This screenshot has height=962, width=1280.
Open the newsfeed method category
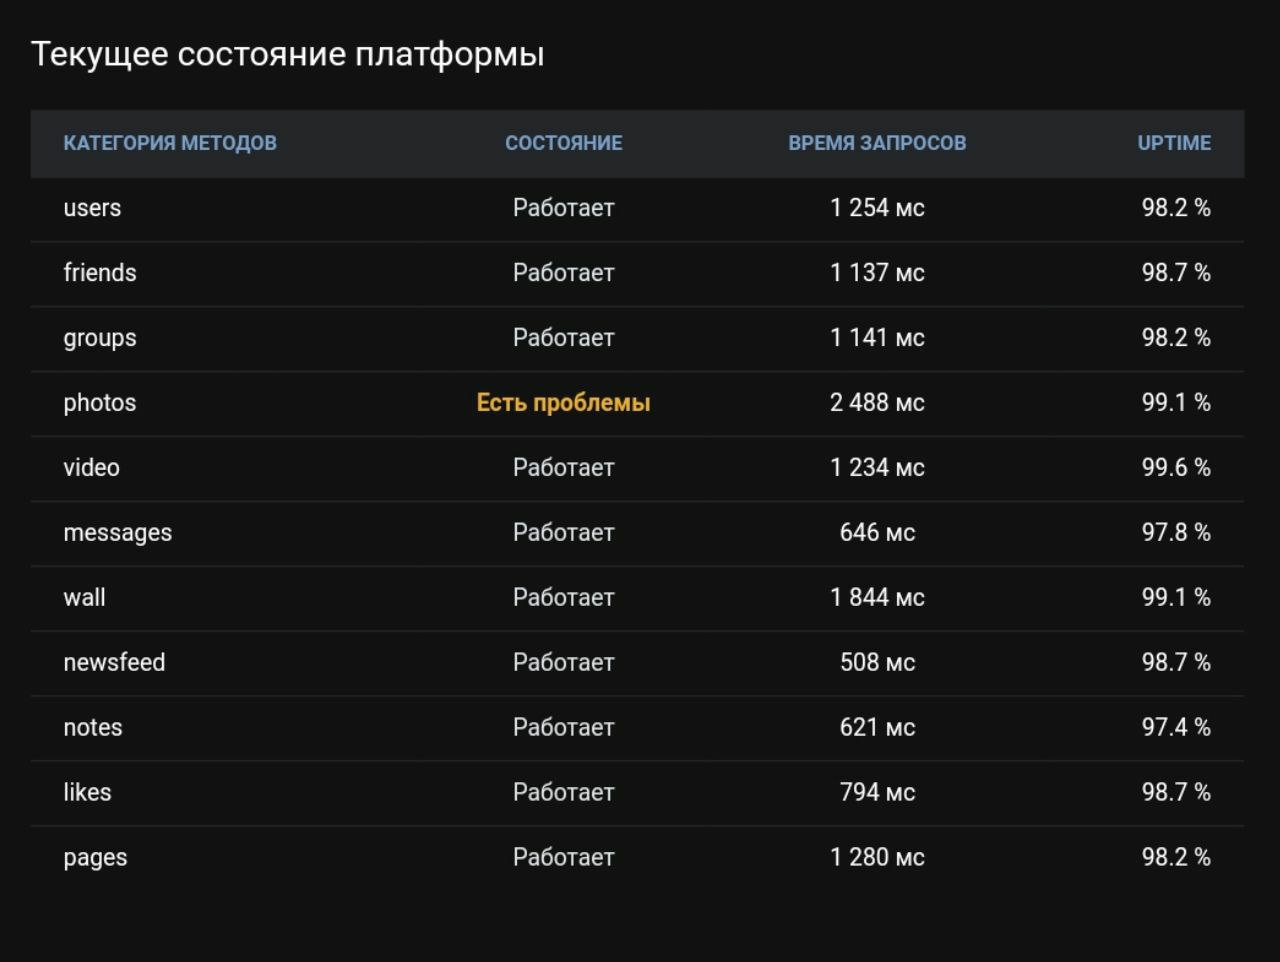[x=114, y=663]
